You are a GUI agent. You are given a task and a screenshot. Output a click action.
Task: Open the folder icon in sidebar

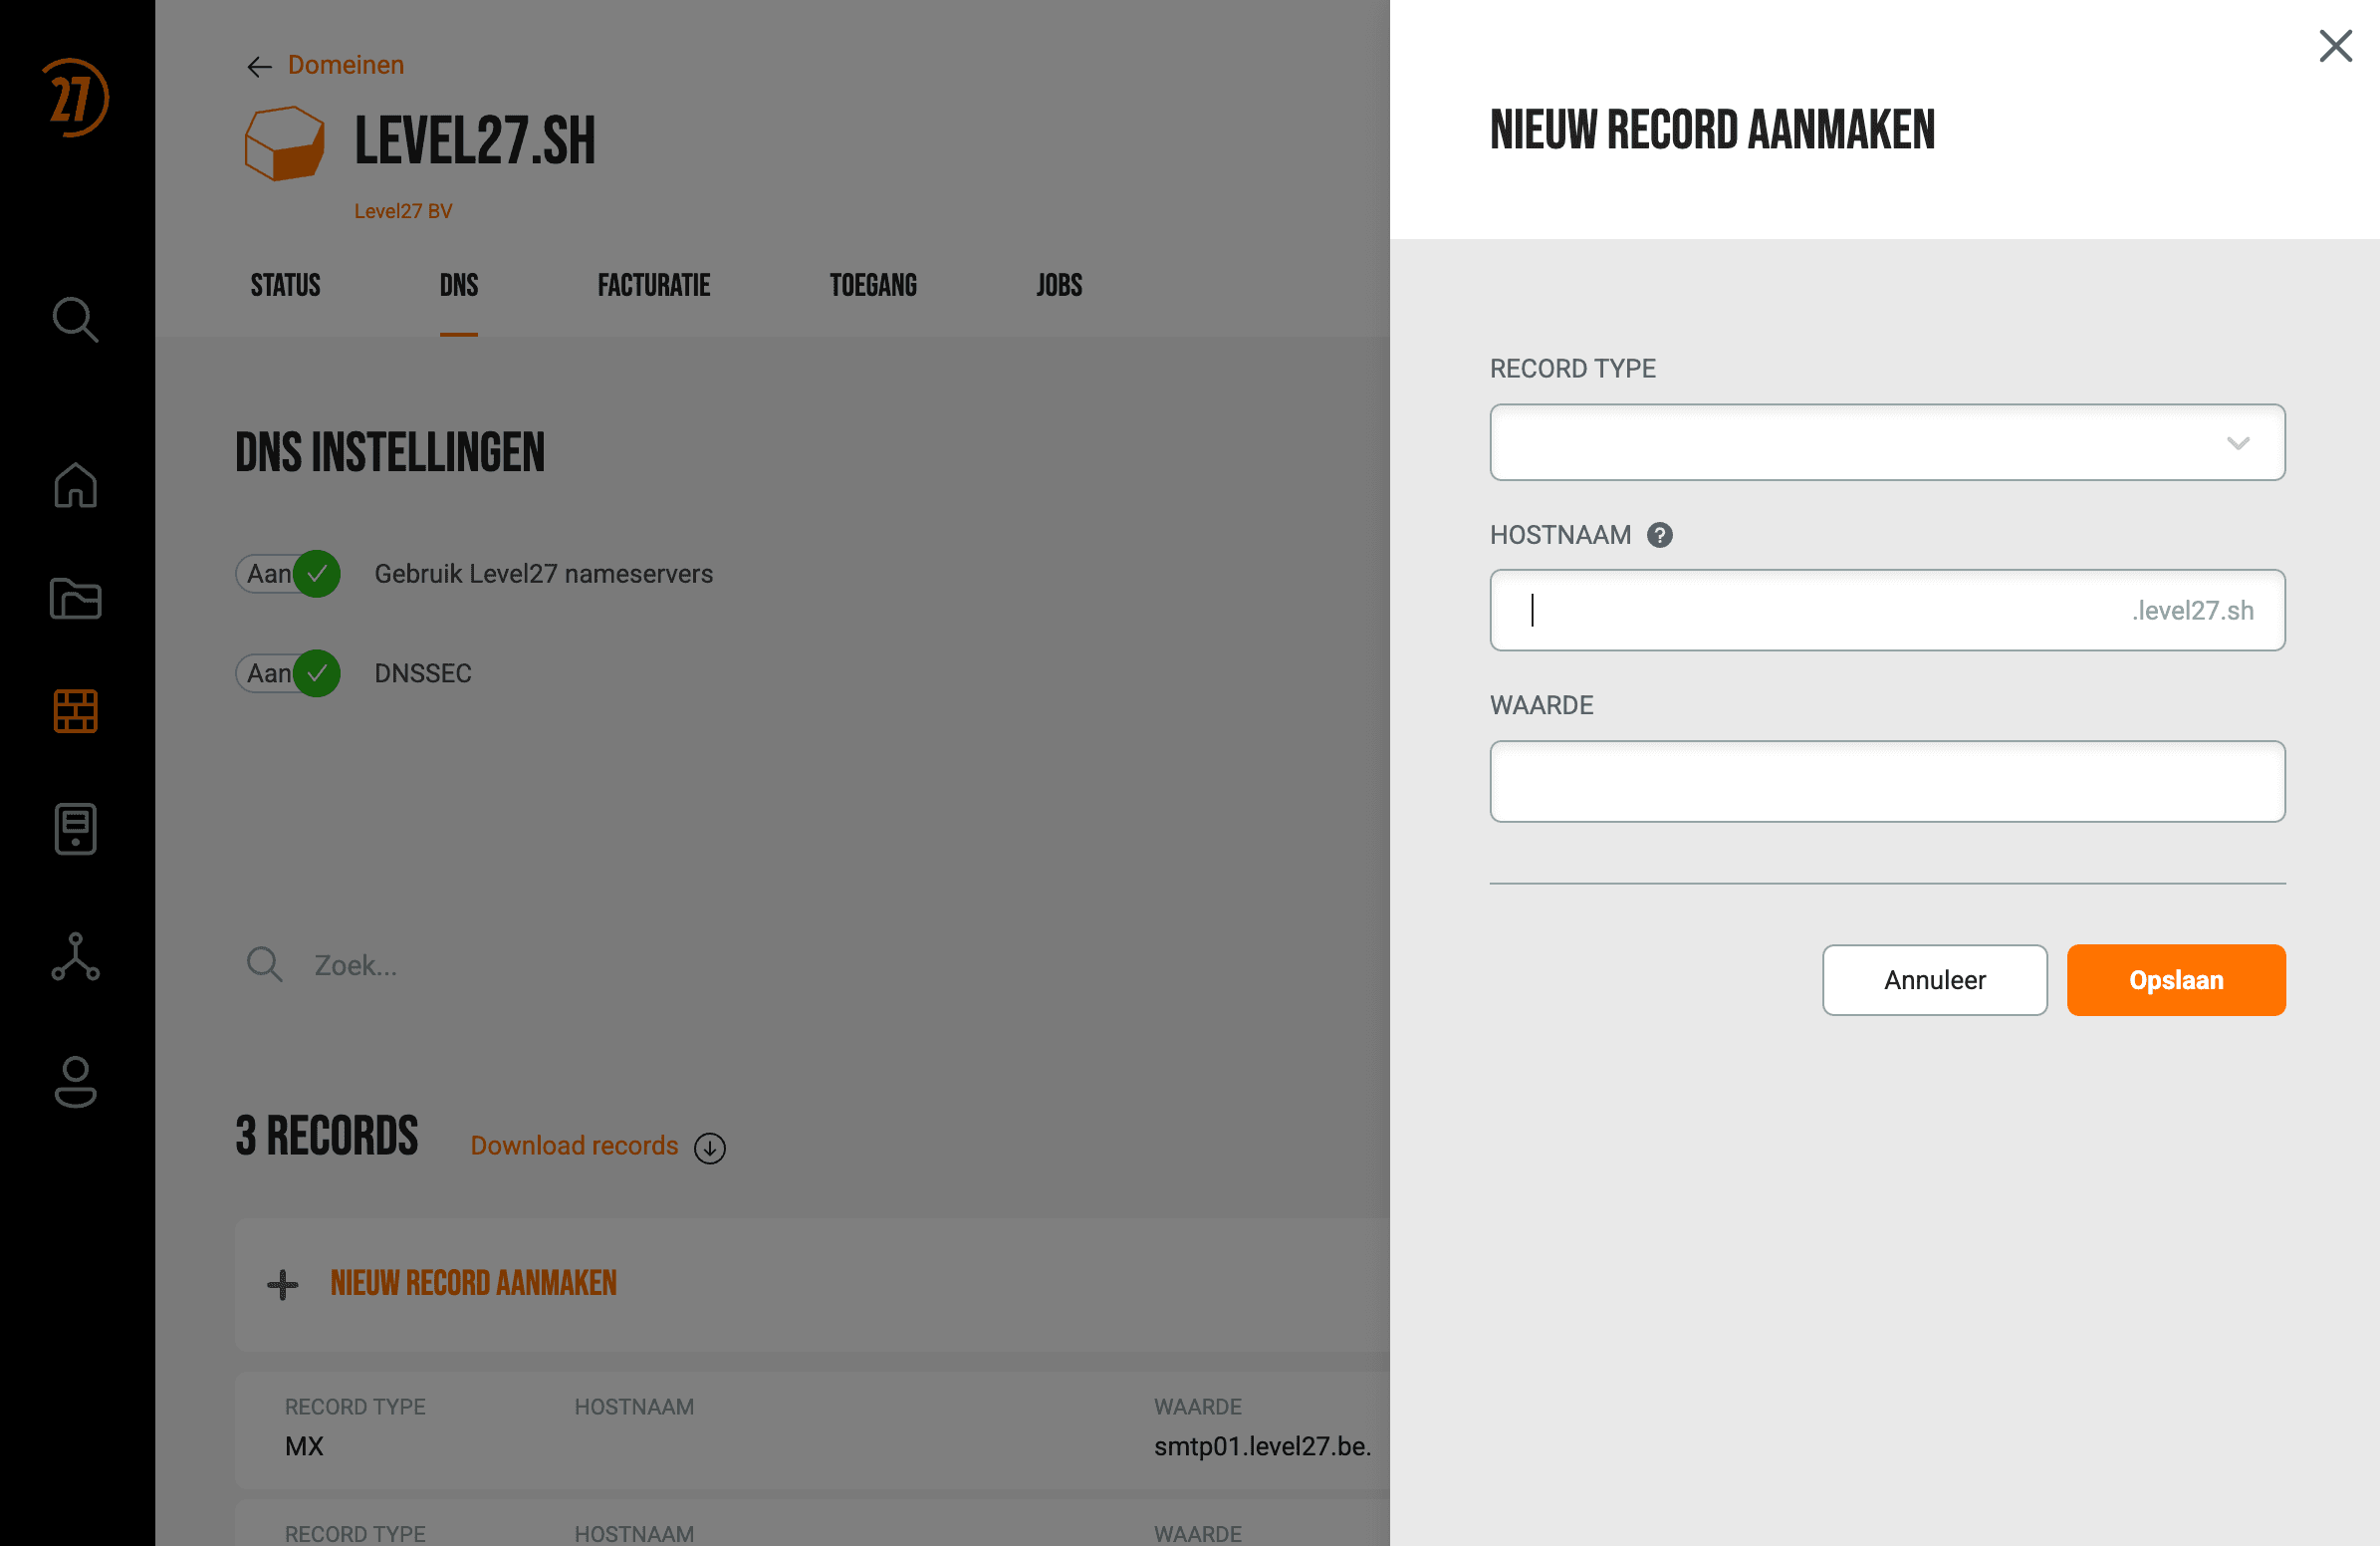[x=75, y=599]
